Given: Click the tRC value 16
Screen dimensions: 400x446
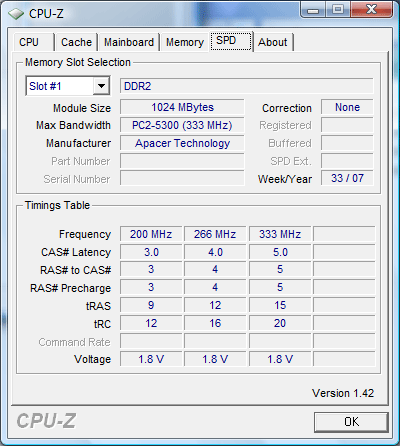Looking at the screenshot, I should [x=215, y=323].
